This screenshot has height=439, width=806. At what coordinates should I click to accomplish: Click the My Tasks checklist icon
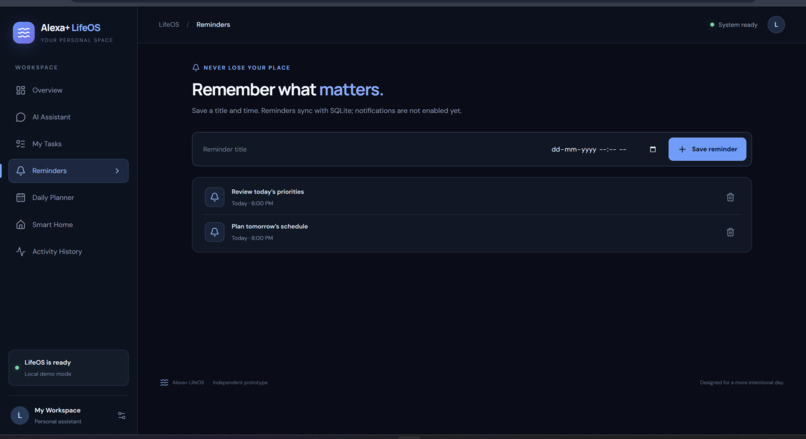pyautogui.click(x=21, y=144)
